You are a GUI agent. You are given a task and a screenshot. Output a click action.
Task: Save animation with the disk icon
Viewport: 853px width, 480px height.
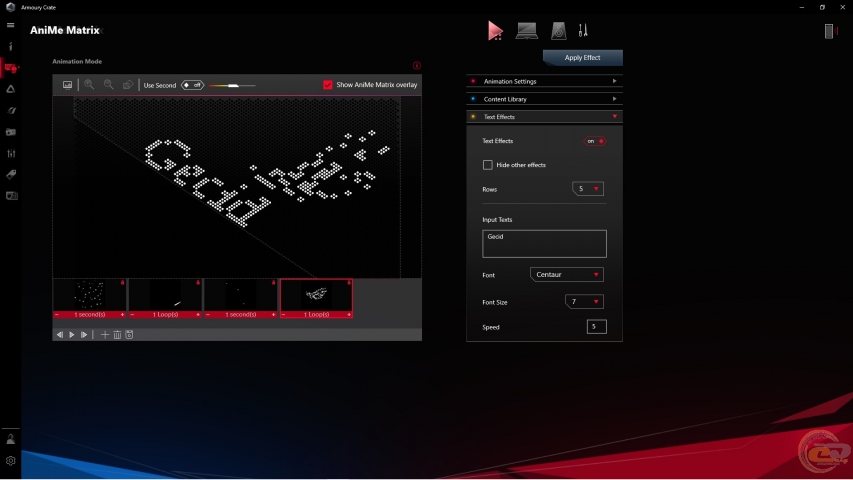[129, 335]
